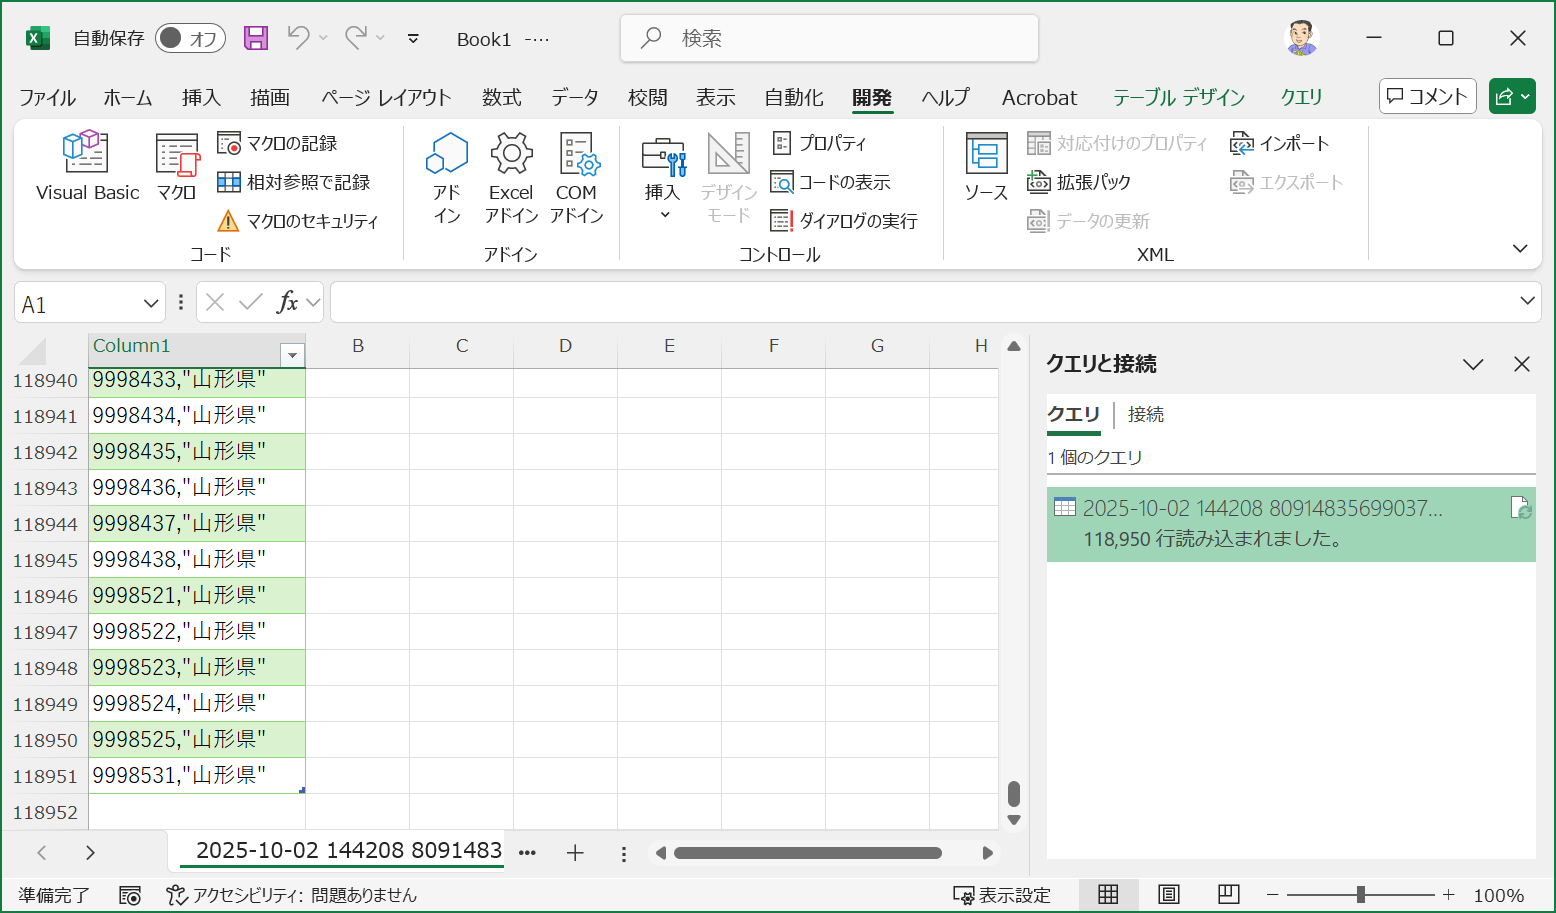Open the COM Add-ins (COM アドイン) dialog

point(577,177)
